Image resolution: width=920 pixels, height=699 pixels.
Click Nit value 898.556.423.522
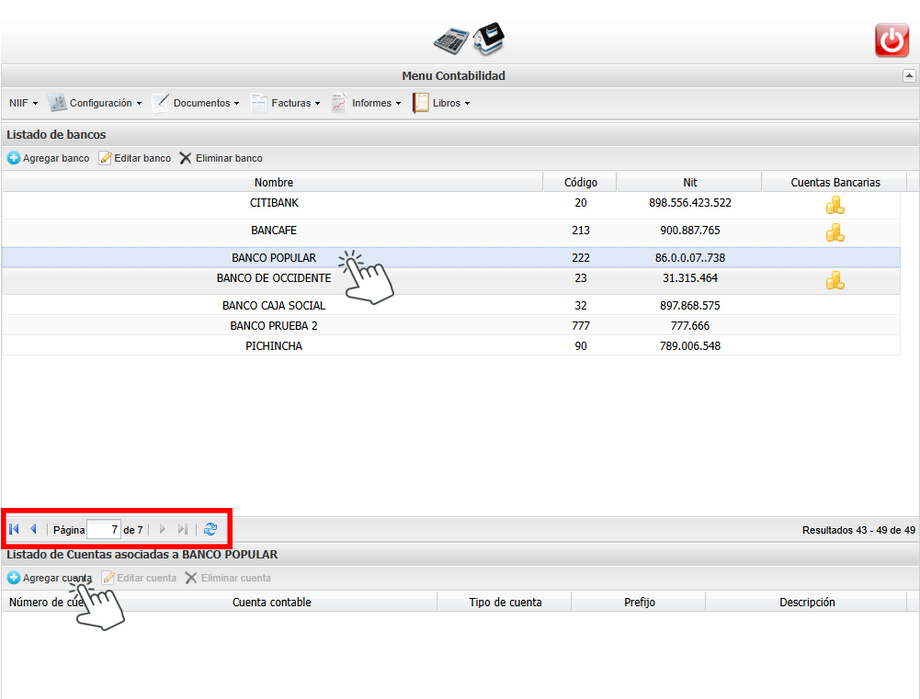click(690, 203)
